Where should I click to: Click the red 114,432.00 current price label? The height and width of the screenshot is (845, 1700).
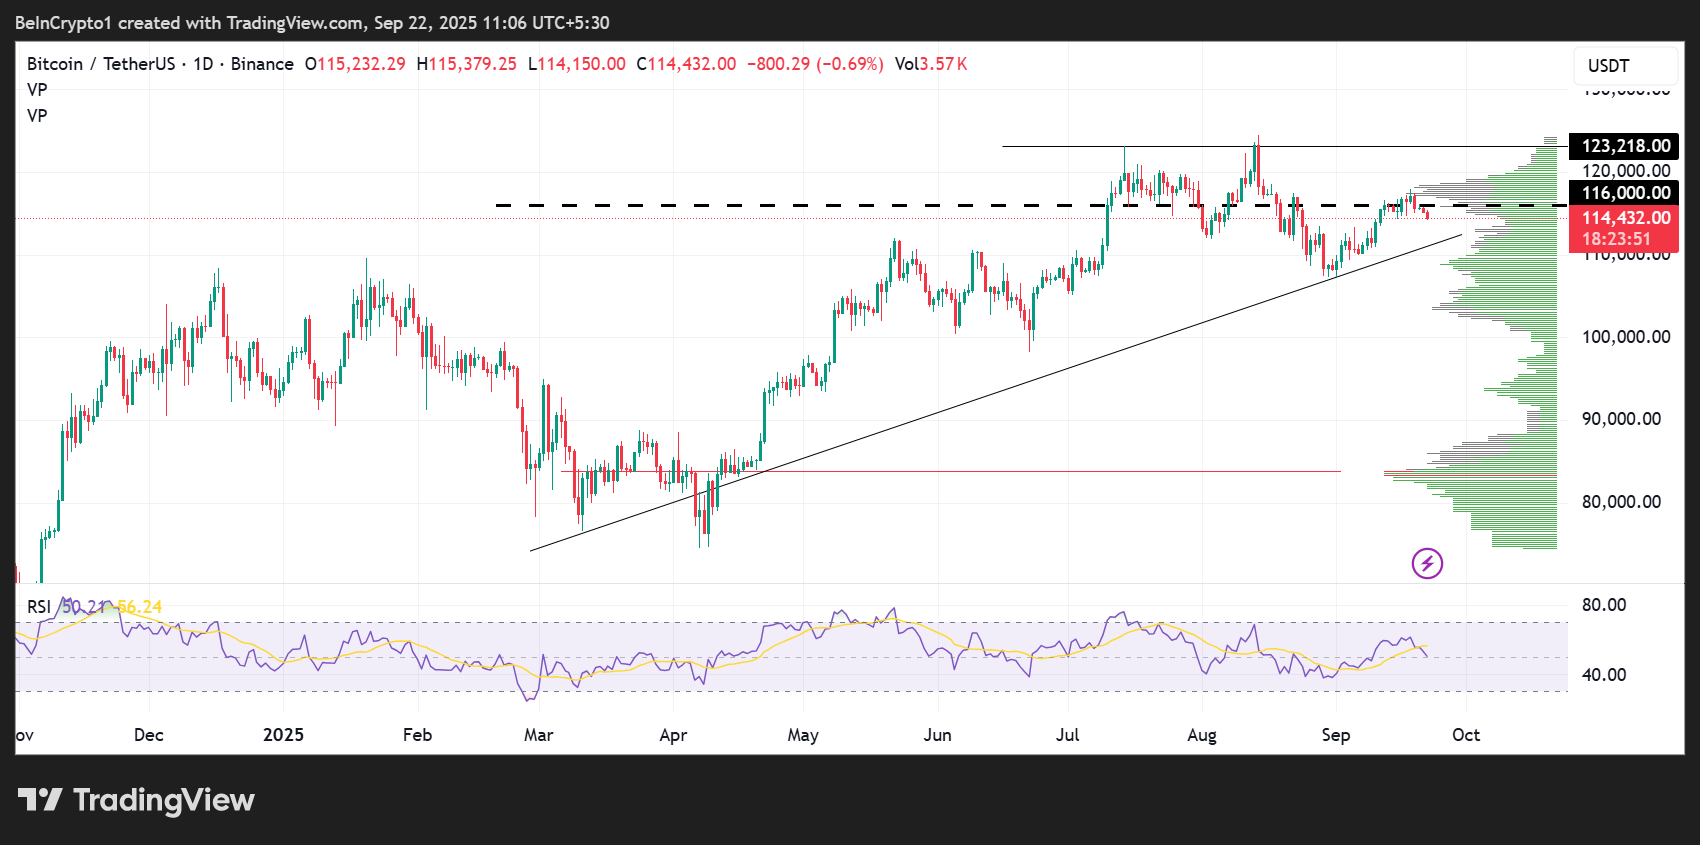1625,218
